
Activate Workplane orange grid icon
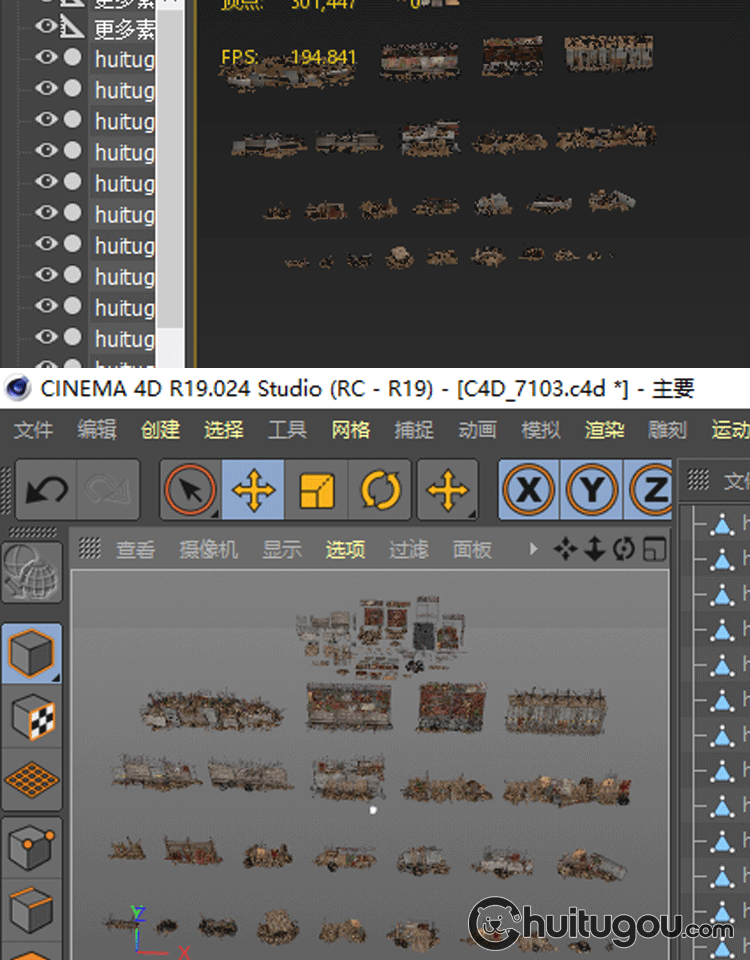[32, 778]
